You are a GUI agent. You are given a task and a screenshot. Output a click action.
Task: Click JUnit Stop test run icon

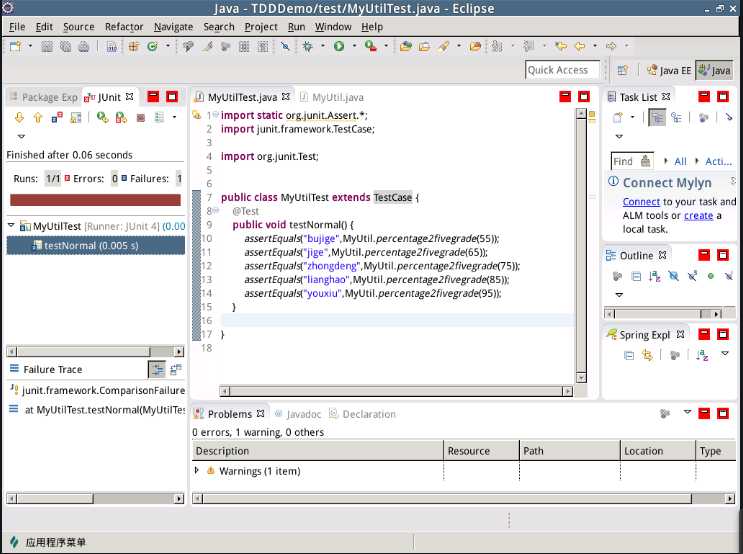click(x=141, y=118)
